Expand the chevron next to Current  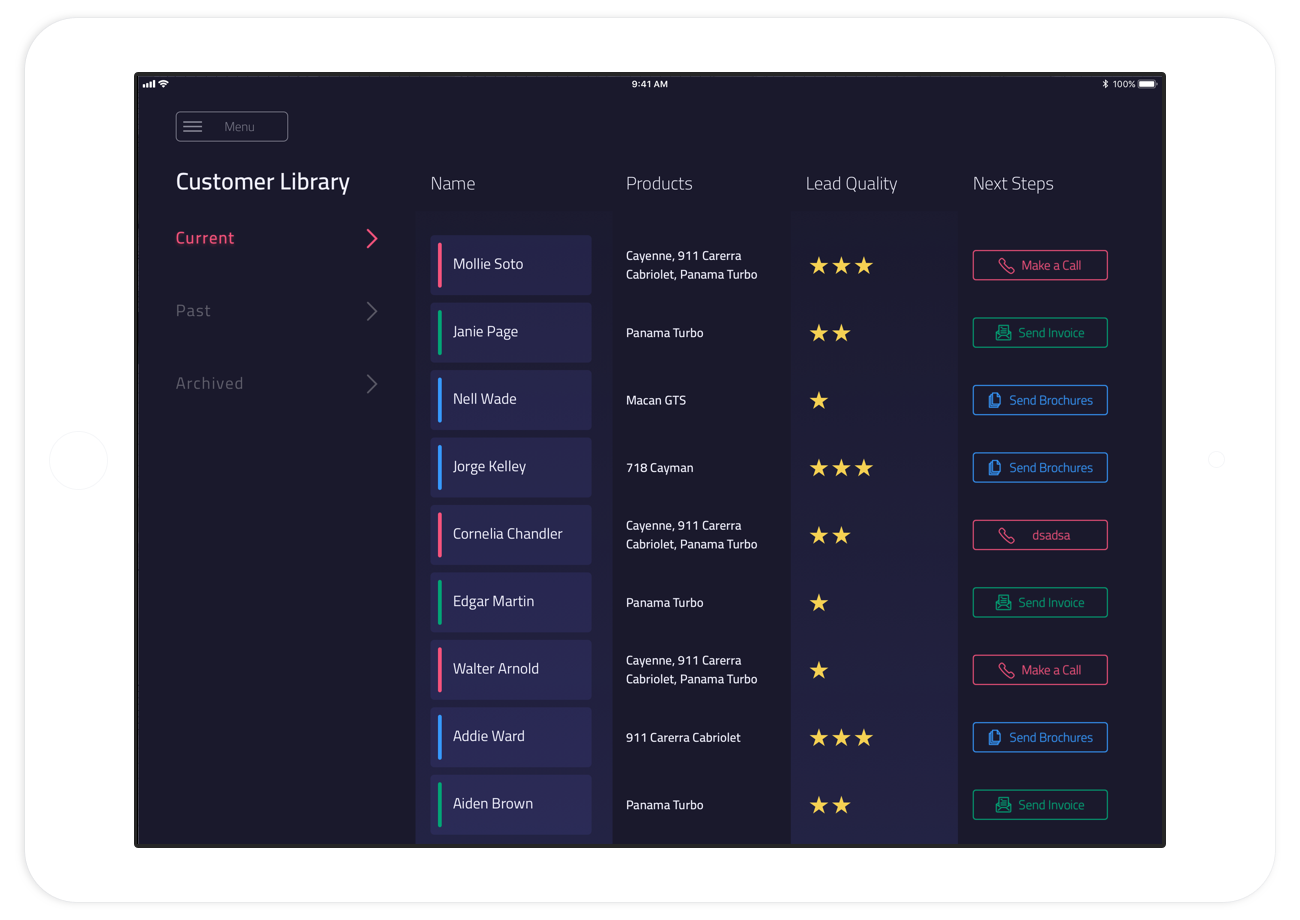pos(372,238)
